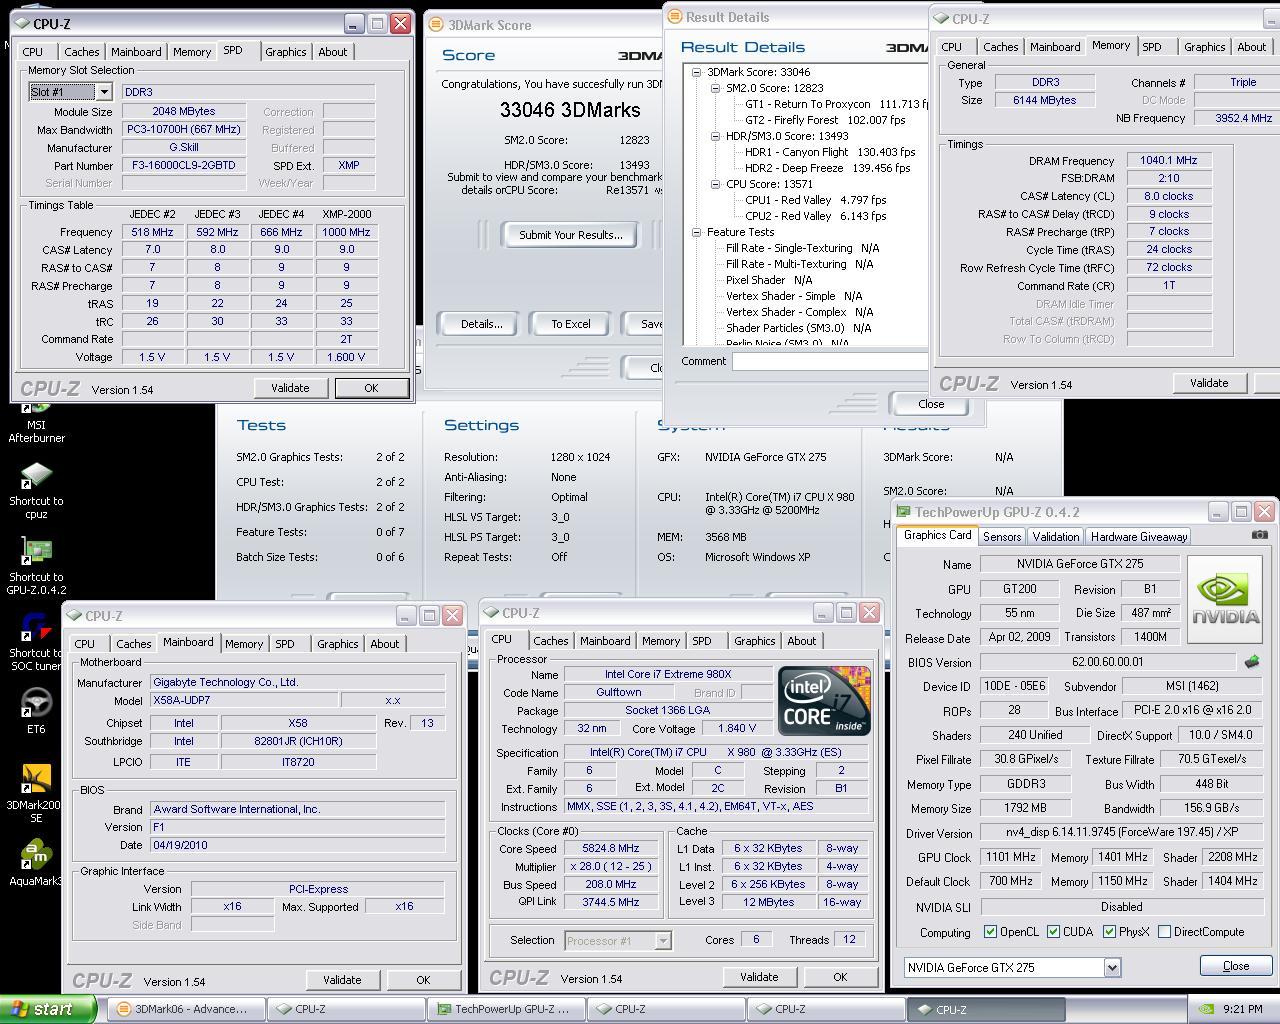Select Caches tab in CPU window
The image size is (1280, 1024).
[x=550, y=641]
